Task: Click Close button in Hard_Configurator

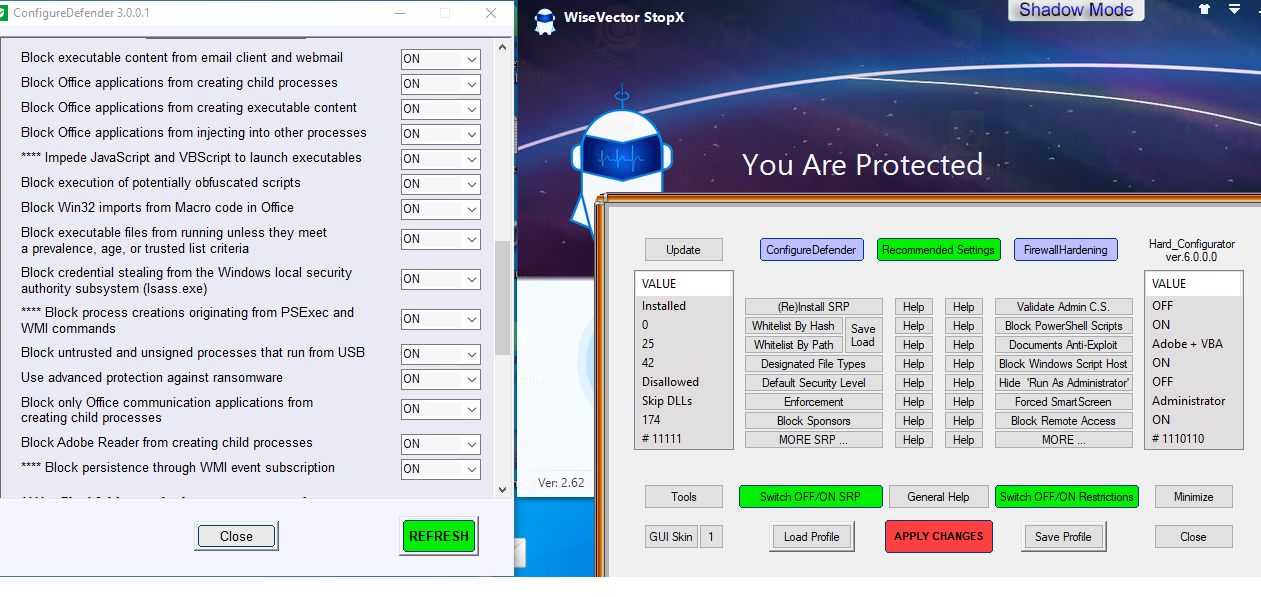Action: pyautogui.click(x=1193, y=537)
